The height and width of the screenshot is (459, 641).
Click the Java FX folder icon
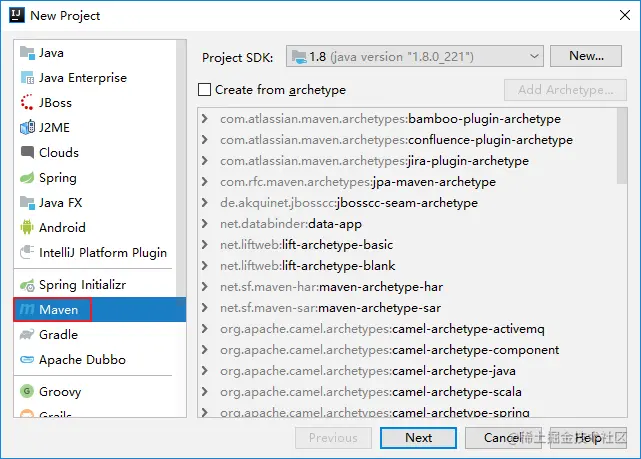(x=27, y=202)
